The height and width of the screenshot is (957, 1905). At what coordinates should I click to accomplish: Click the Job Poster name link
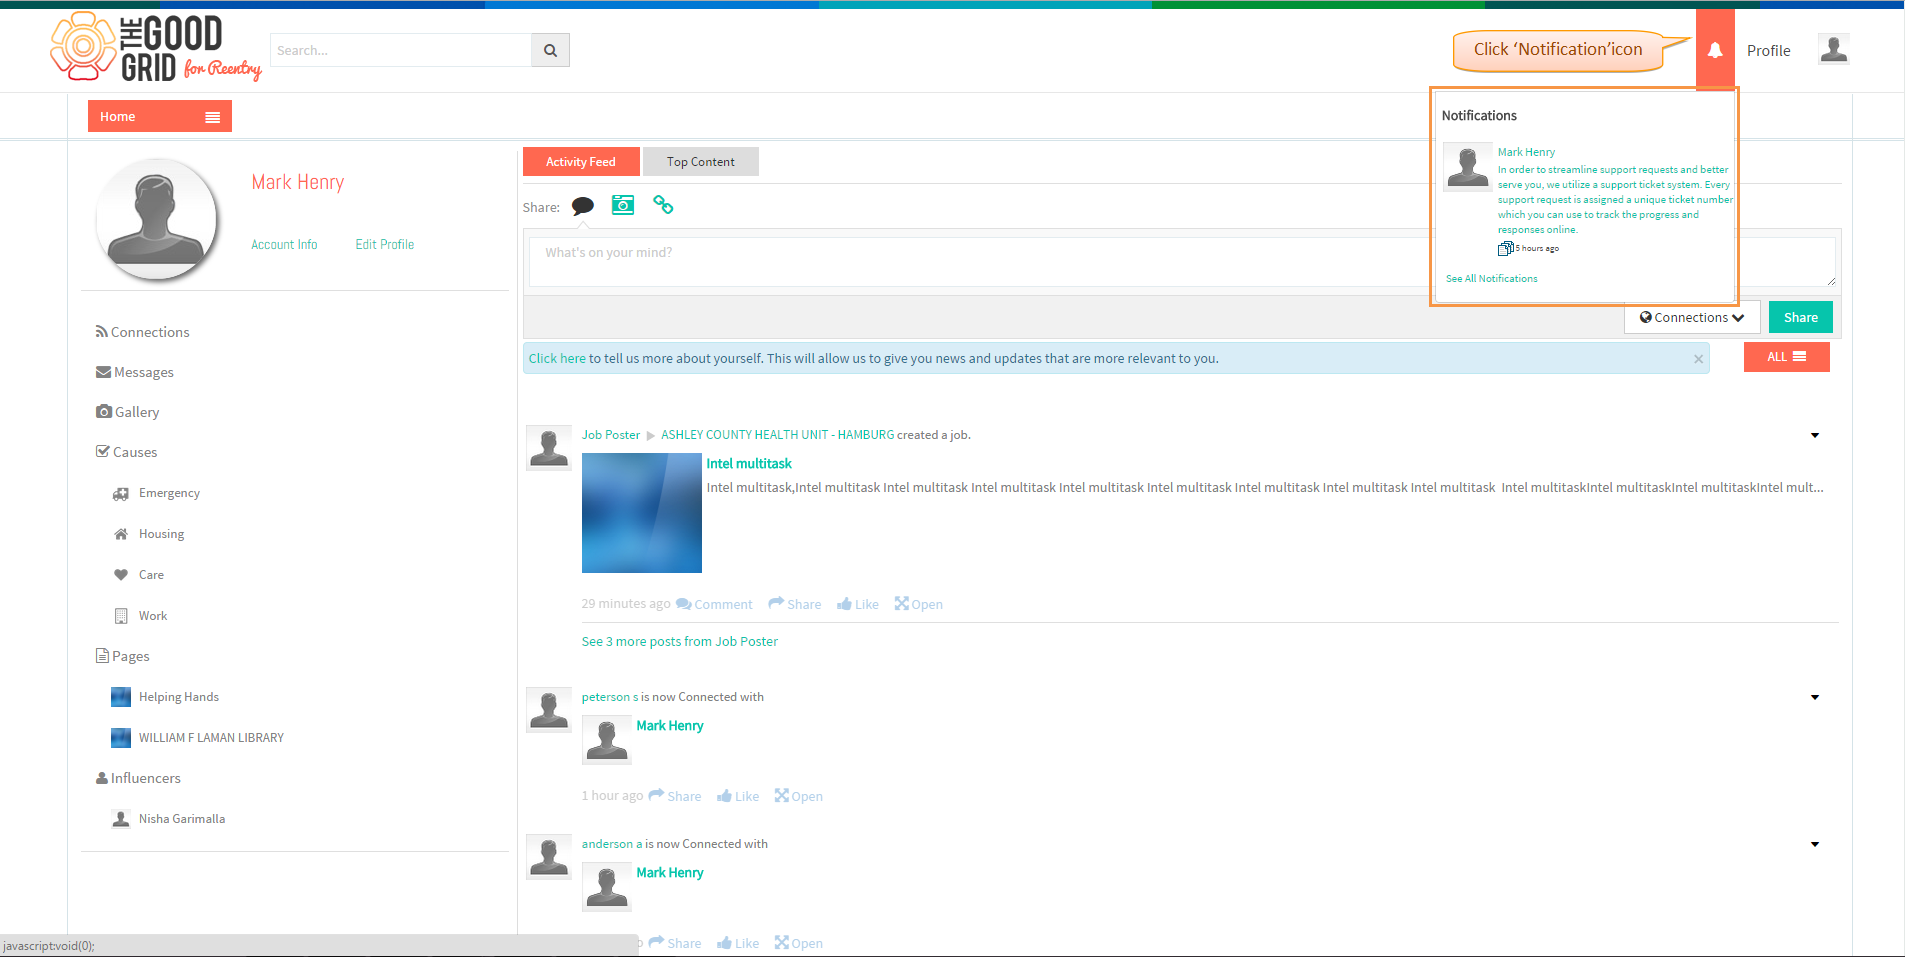pos(611,435)
